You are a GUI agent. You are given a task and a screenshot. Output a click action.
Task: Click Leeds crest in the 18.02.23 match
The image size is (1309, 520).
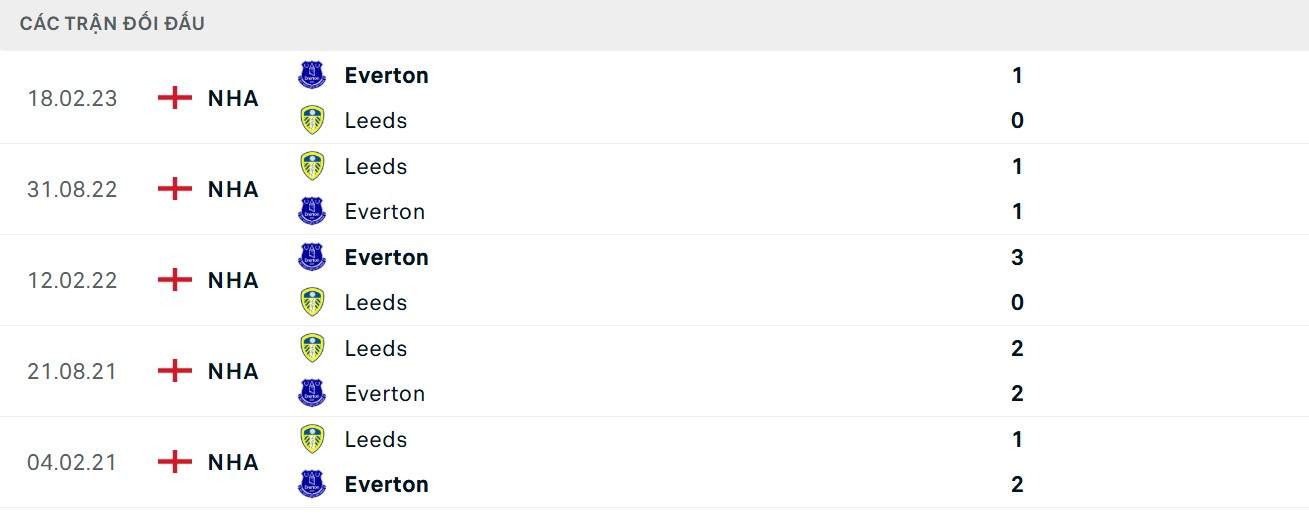tap(312, 120)
